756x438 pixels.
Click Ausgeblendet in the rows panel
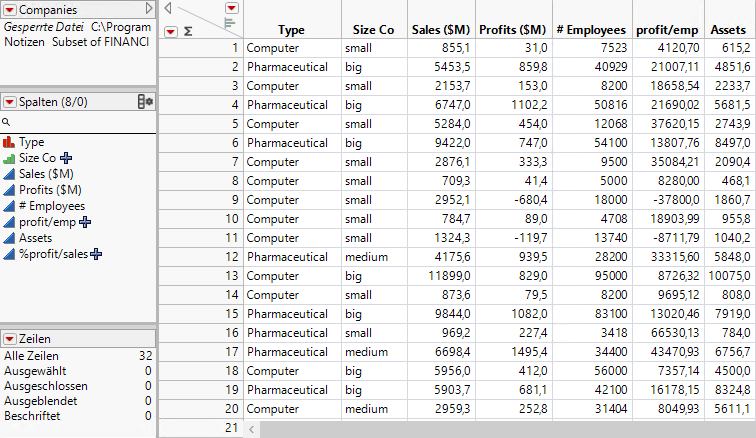pyautogui.click(x=40, y=401)
